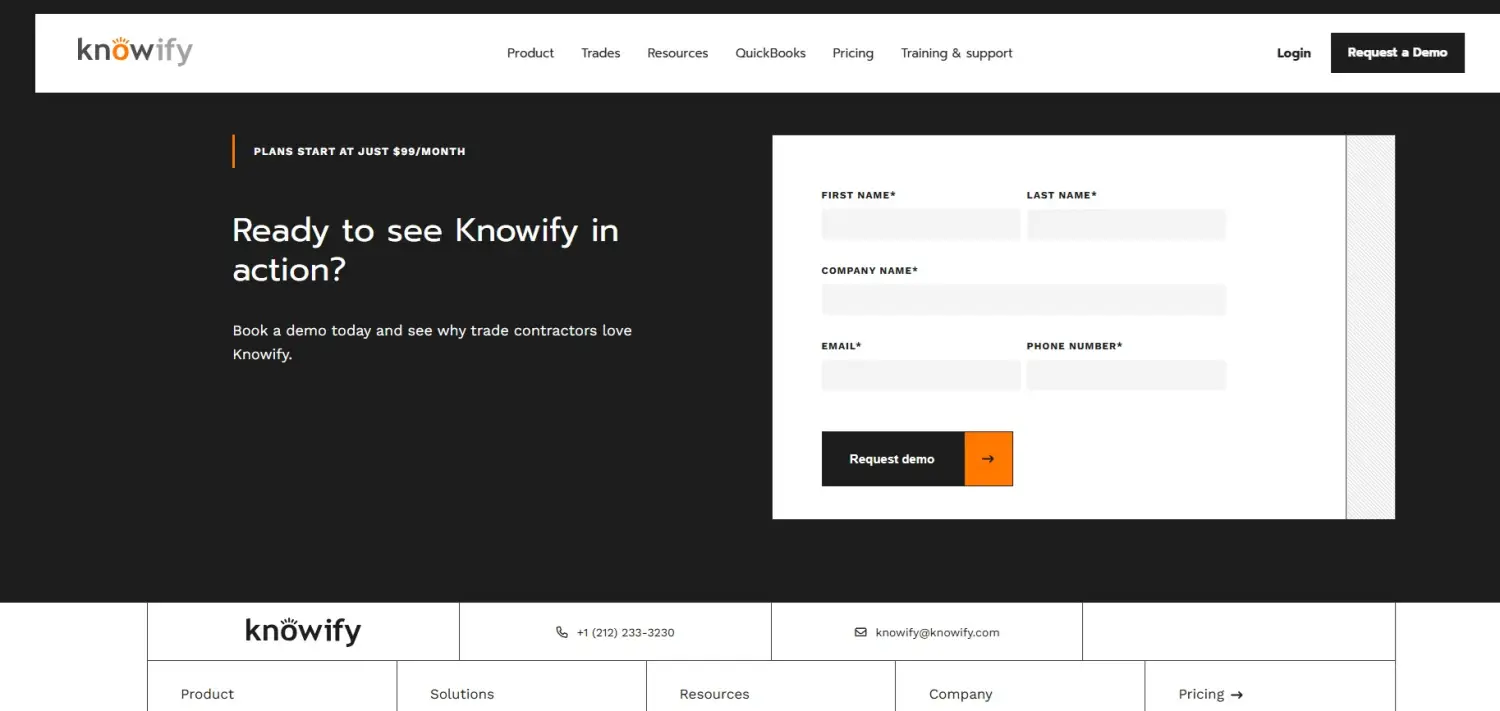Open Training & support menu
The height and width of the screenshot is (711, 1500).
pyautogui.click(x=957, y=53)
